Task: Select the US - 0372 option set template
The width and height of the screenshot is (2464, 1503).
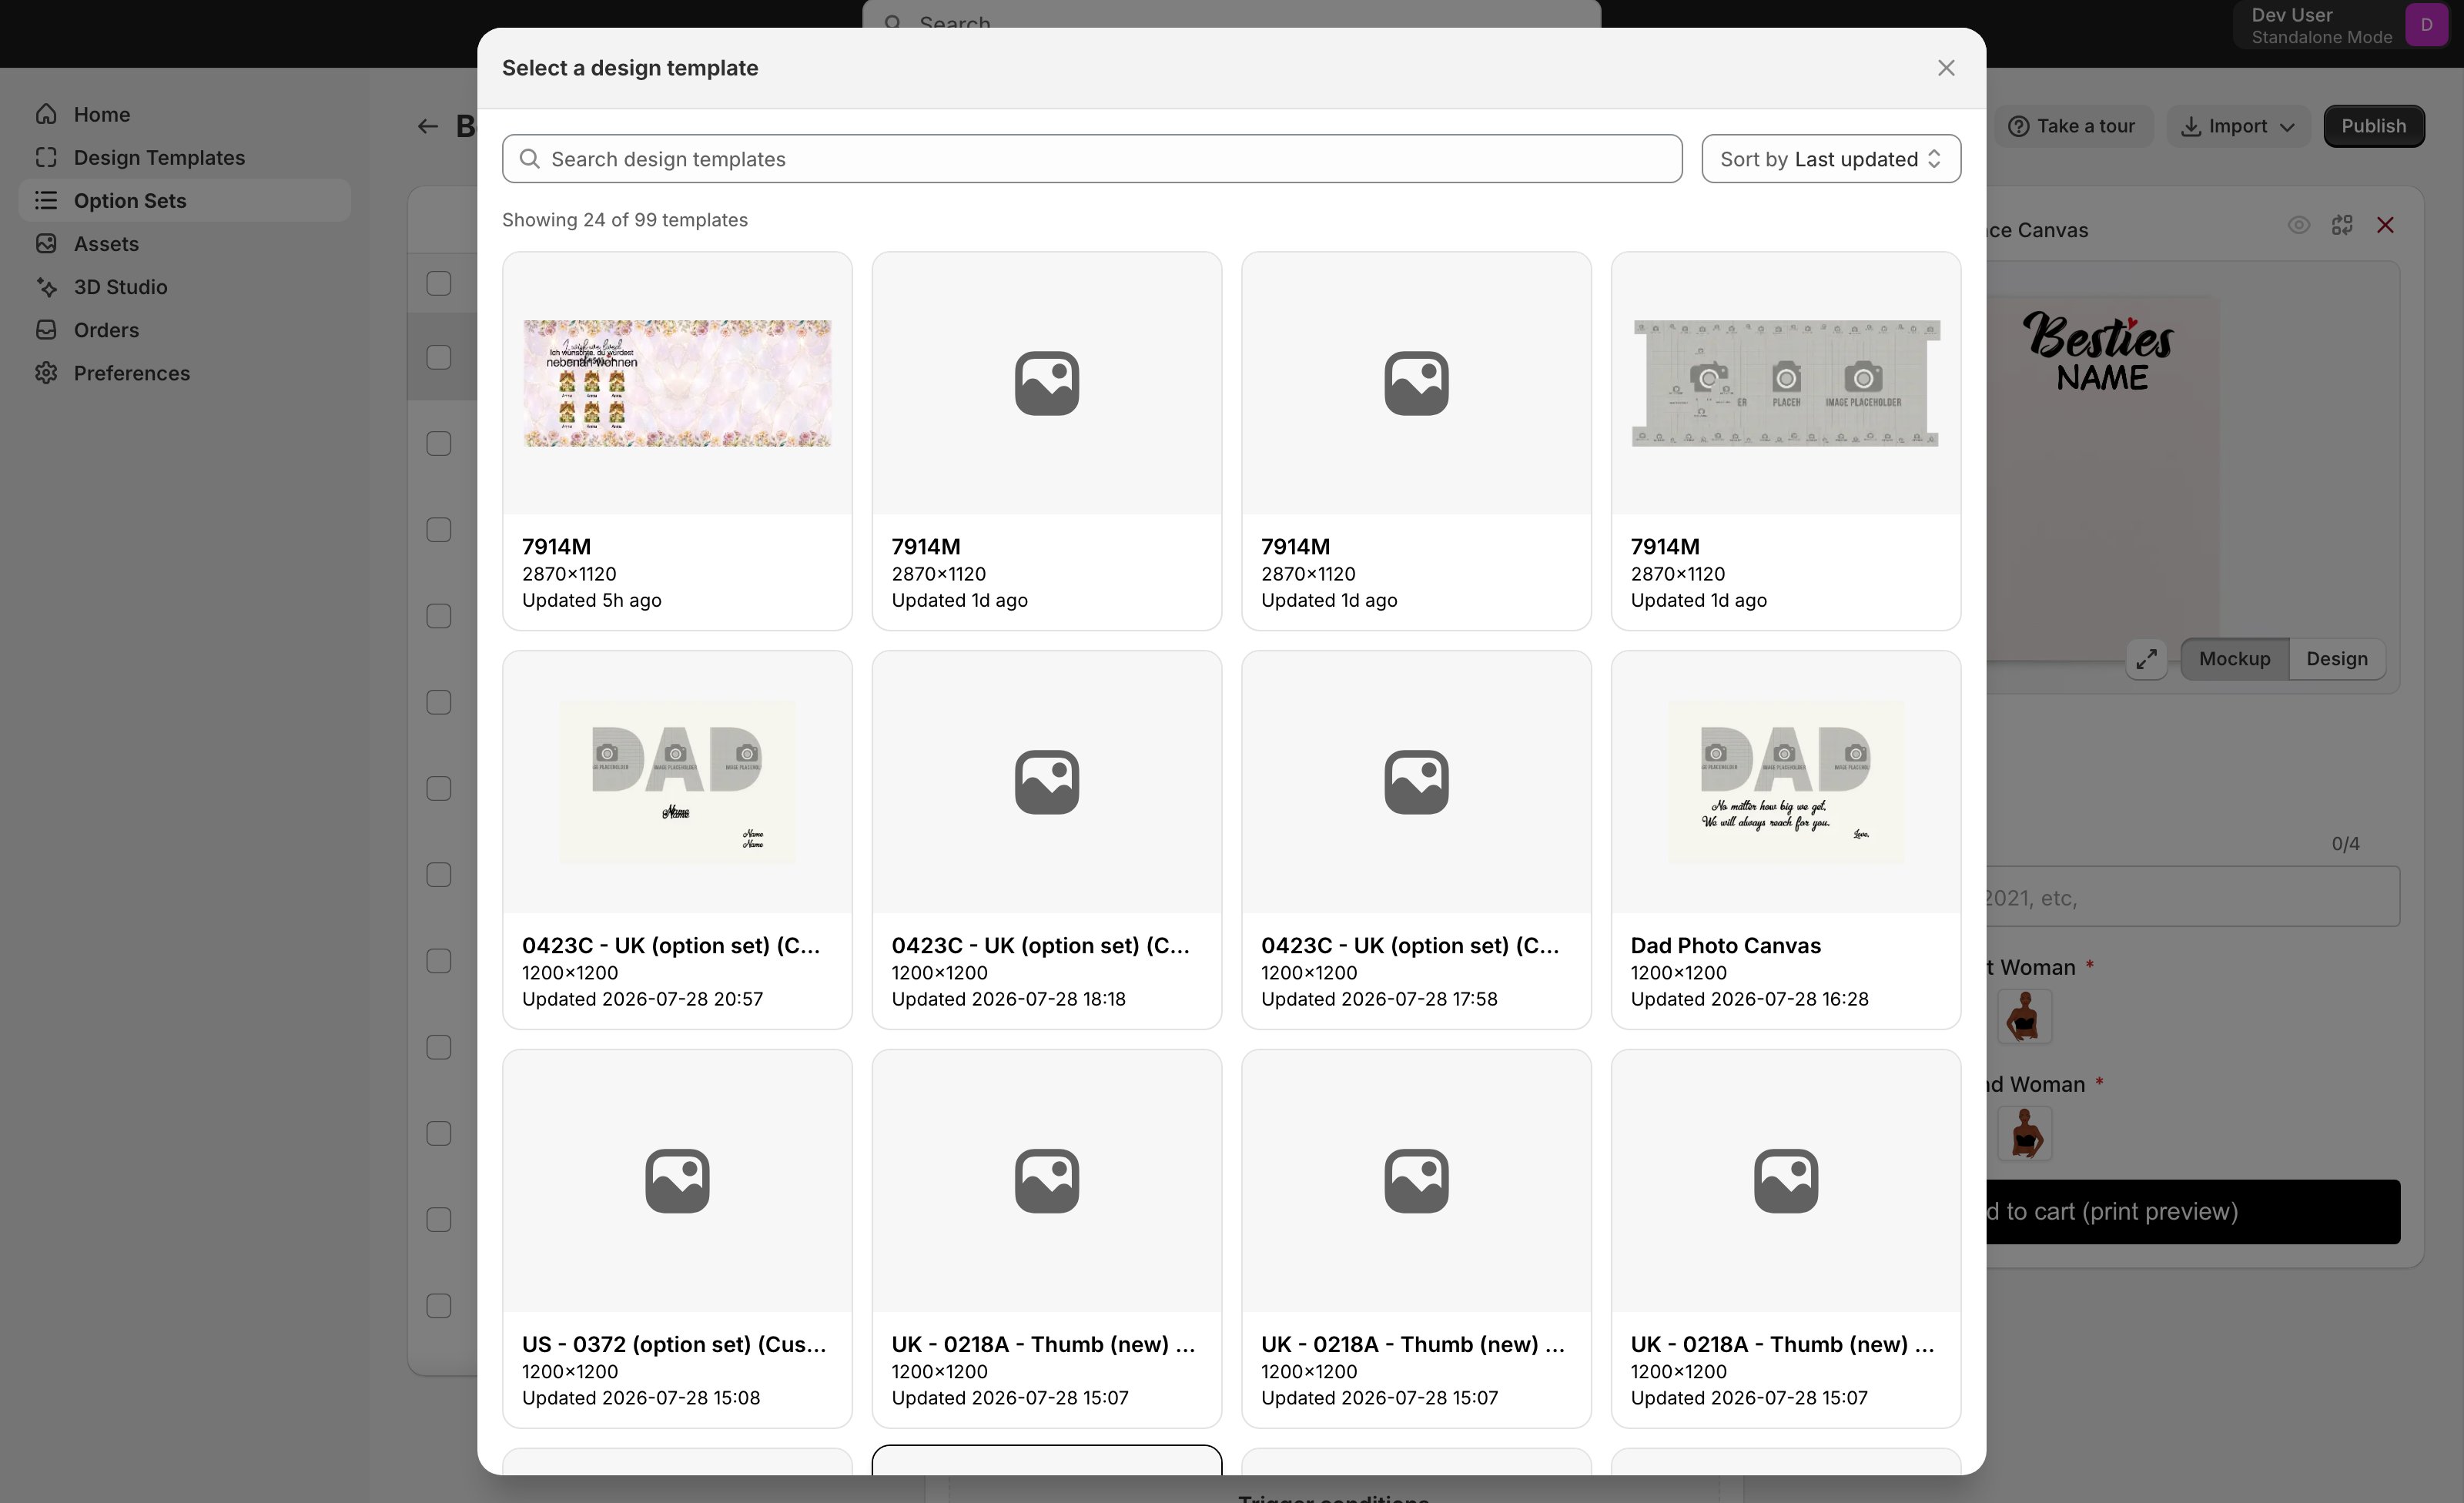Action: tap(677, 1238)
